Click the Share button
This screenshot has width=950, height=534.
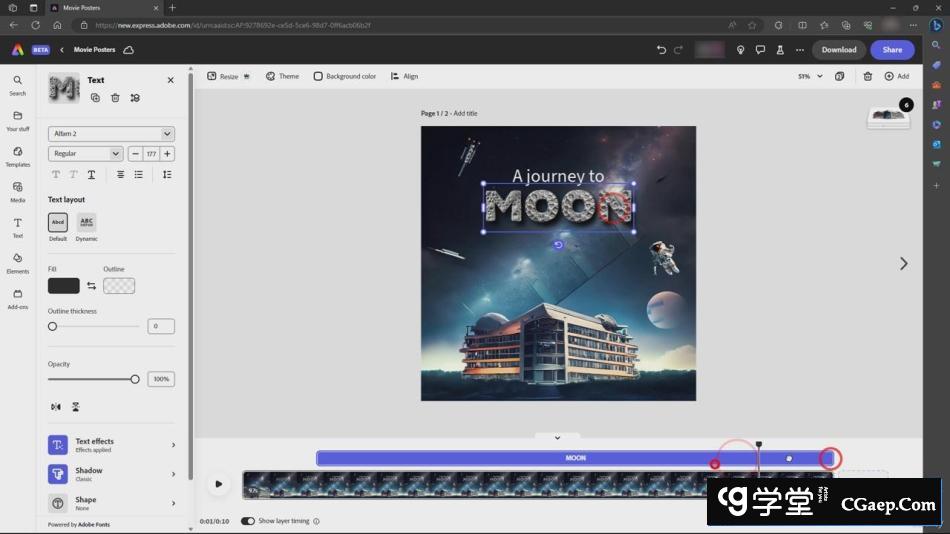click(892, 50)
